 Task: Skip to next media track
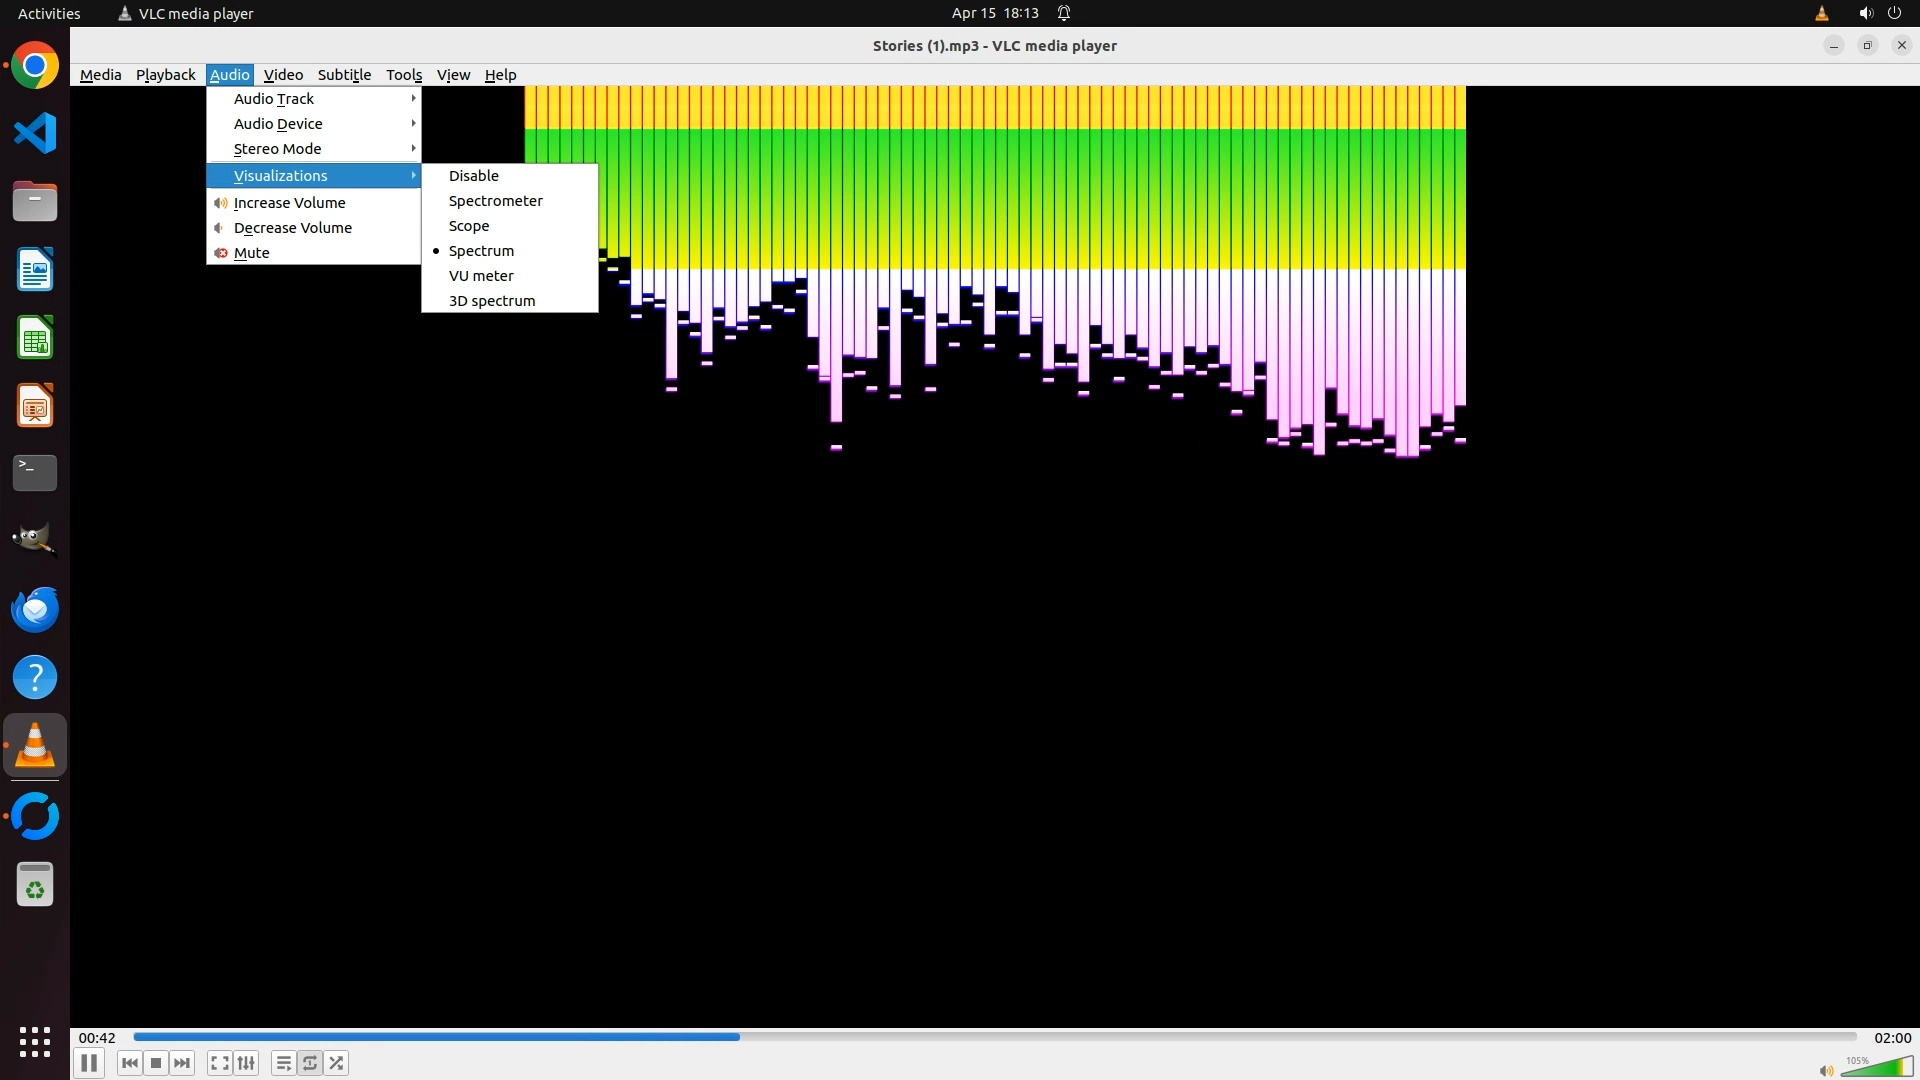(182, 1063)
